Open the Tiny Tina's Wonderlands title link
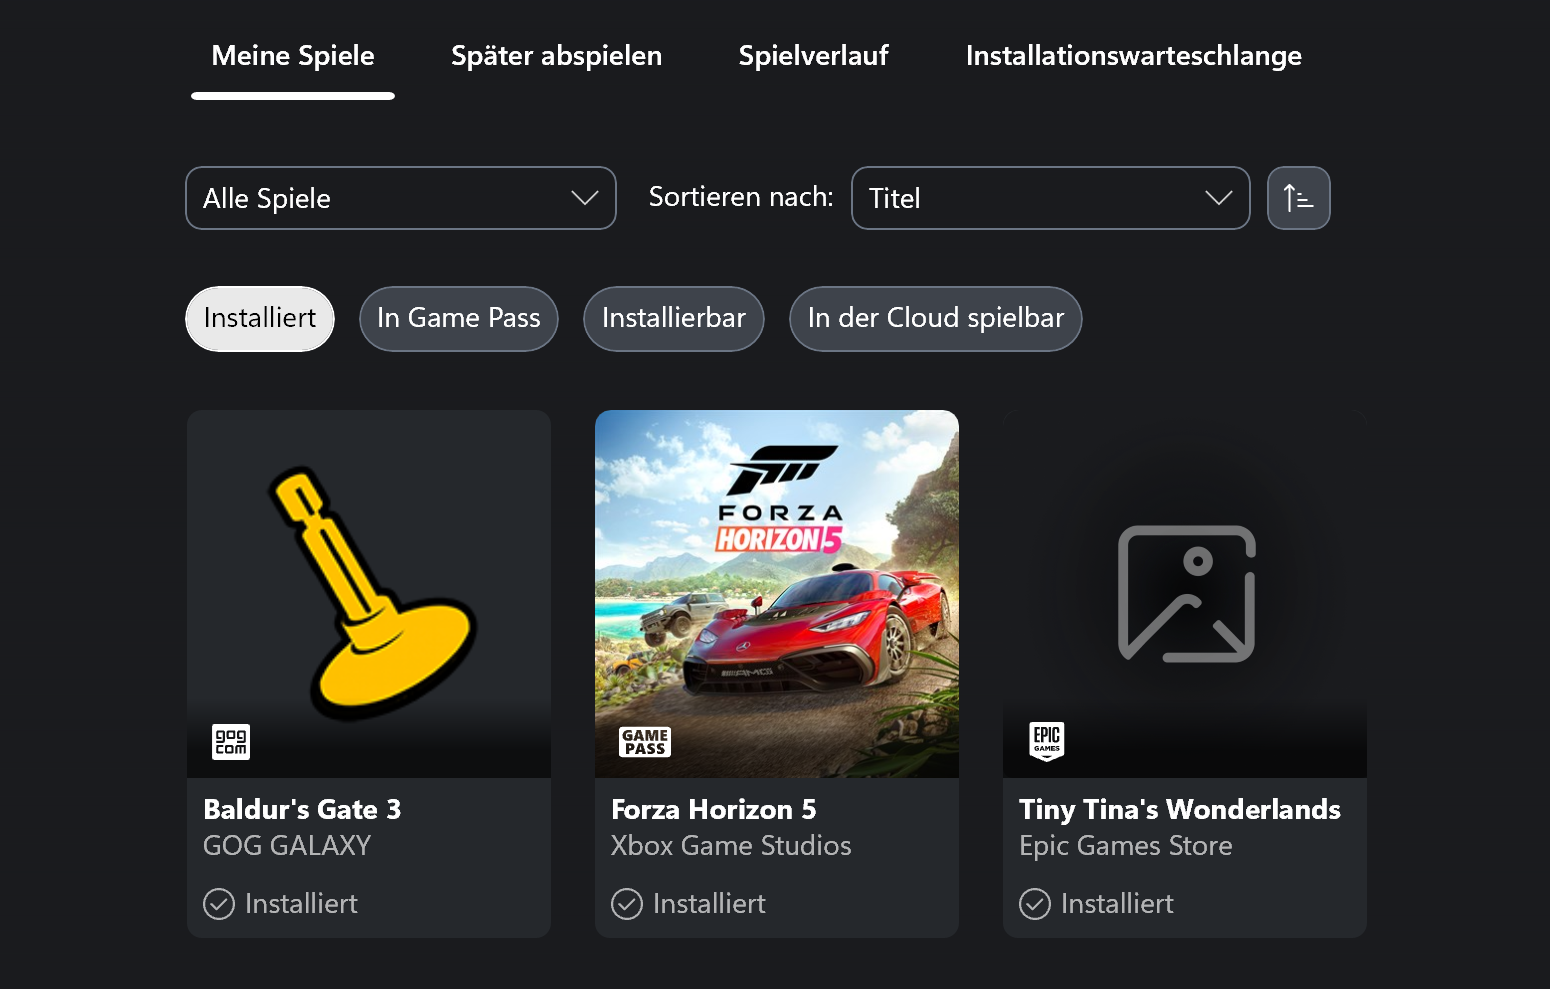Image resolution: width=1550 pixels, height=989 pixels. point(1180,809)
